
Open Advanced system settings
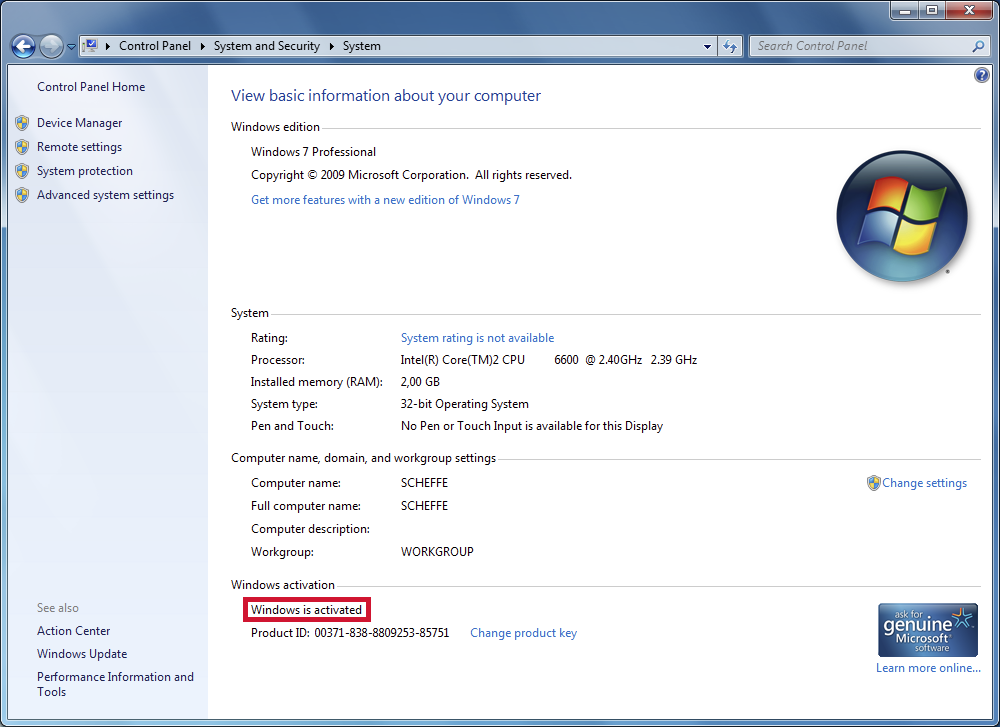coord(105,195)
